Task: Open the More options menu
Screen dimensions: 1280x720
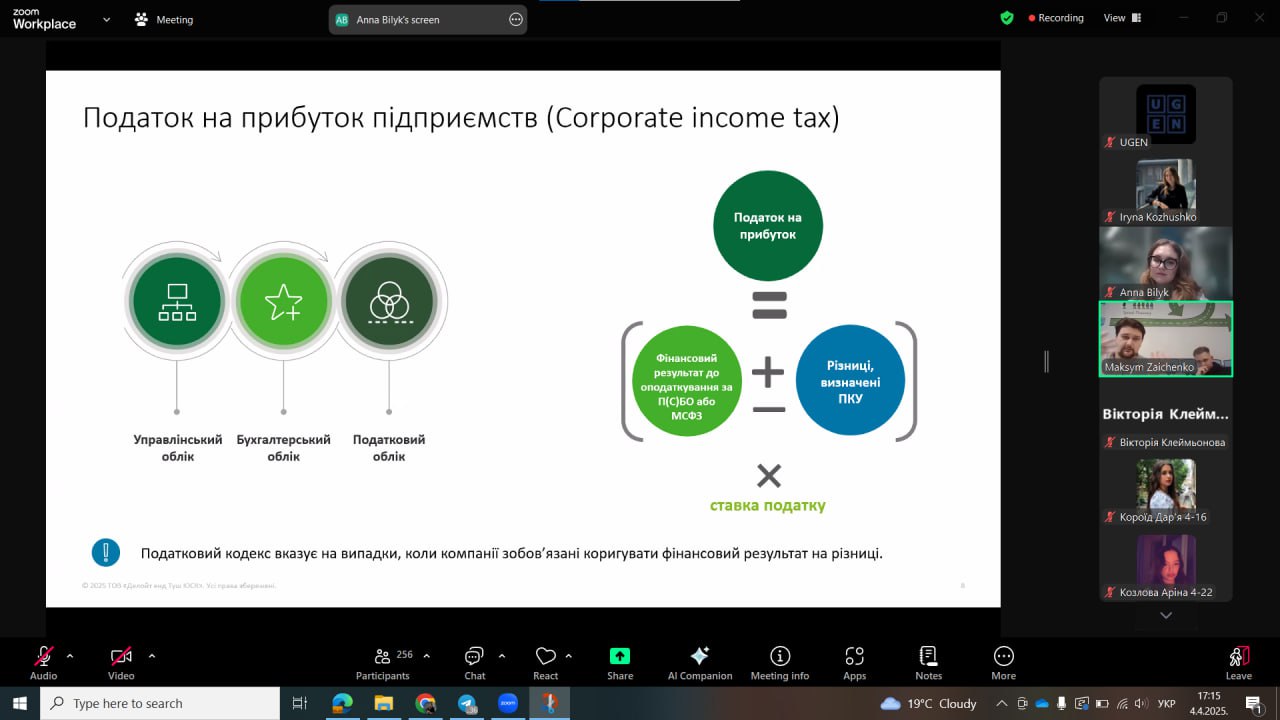Action: pos(1003,657)
